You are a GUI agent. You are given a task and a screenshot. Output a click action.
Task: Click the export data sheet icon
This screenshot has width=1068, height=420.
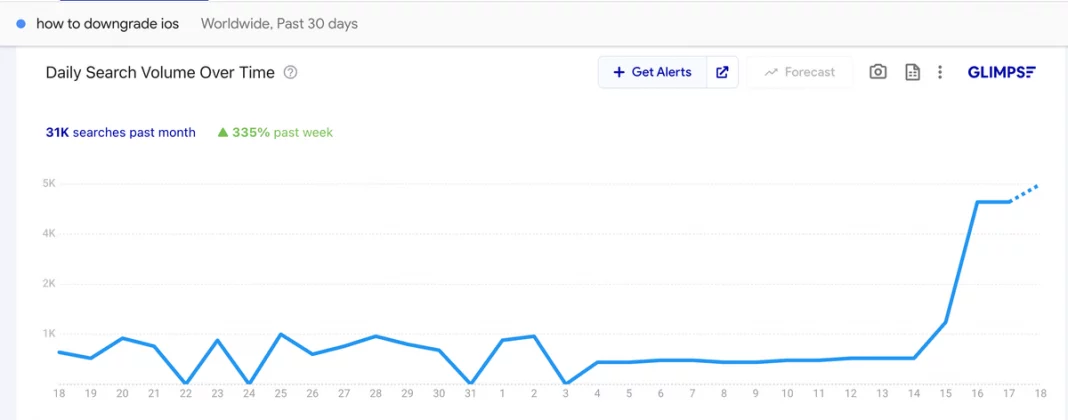[912, 72]
